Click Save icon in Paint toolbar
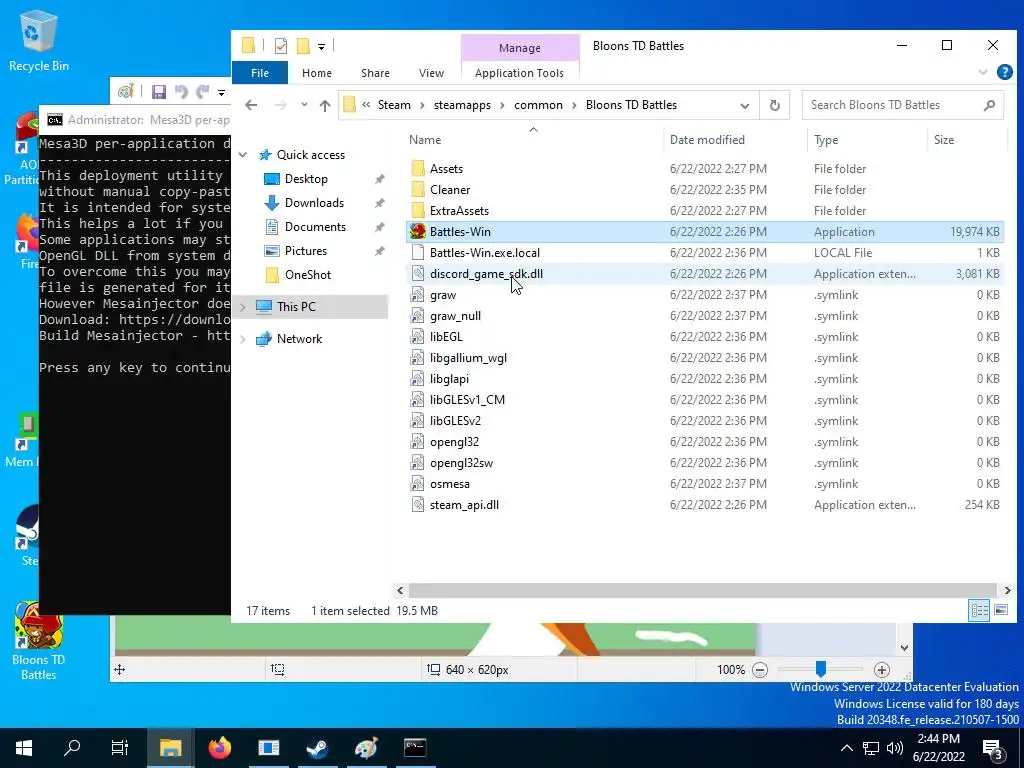This screenshot has height=768, width=1024. (159, 92)
